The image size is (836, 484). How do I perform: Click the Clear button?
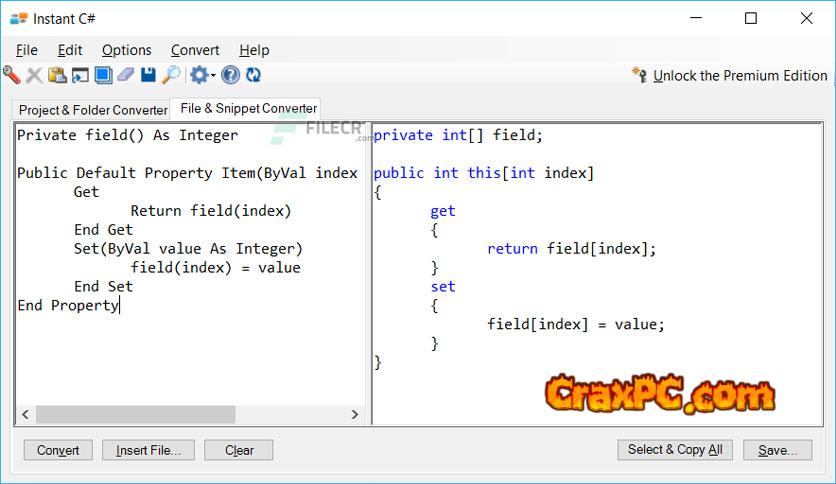239,450
